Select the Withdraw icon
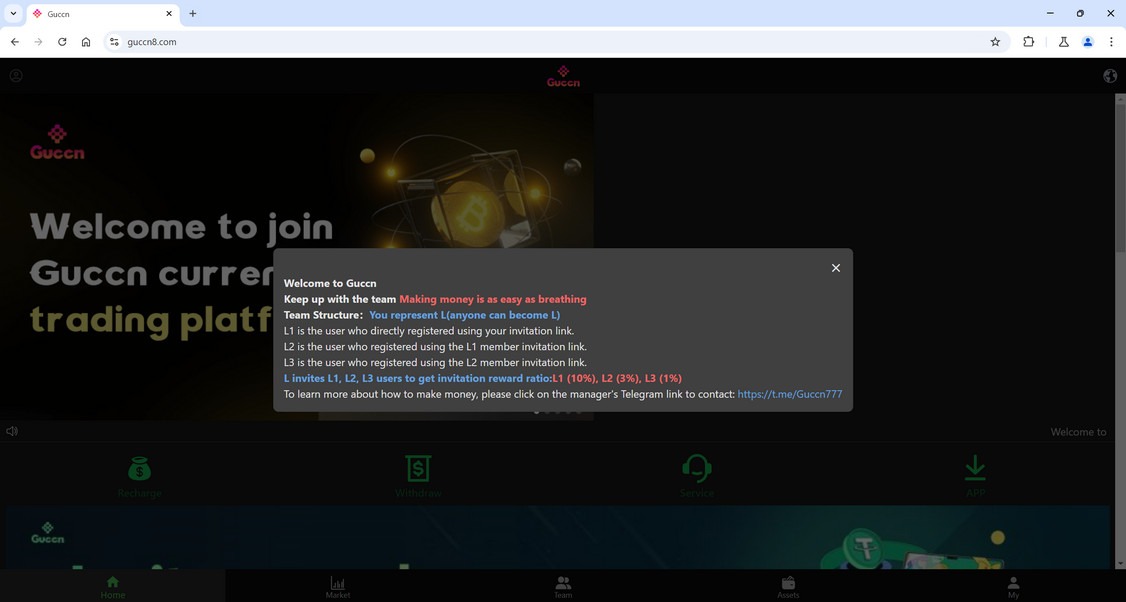The image size is (1126, 602). point(417,470)
